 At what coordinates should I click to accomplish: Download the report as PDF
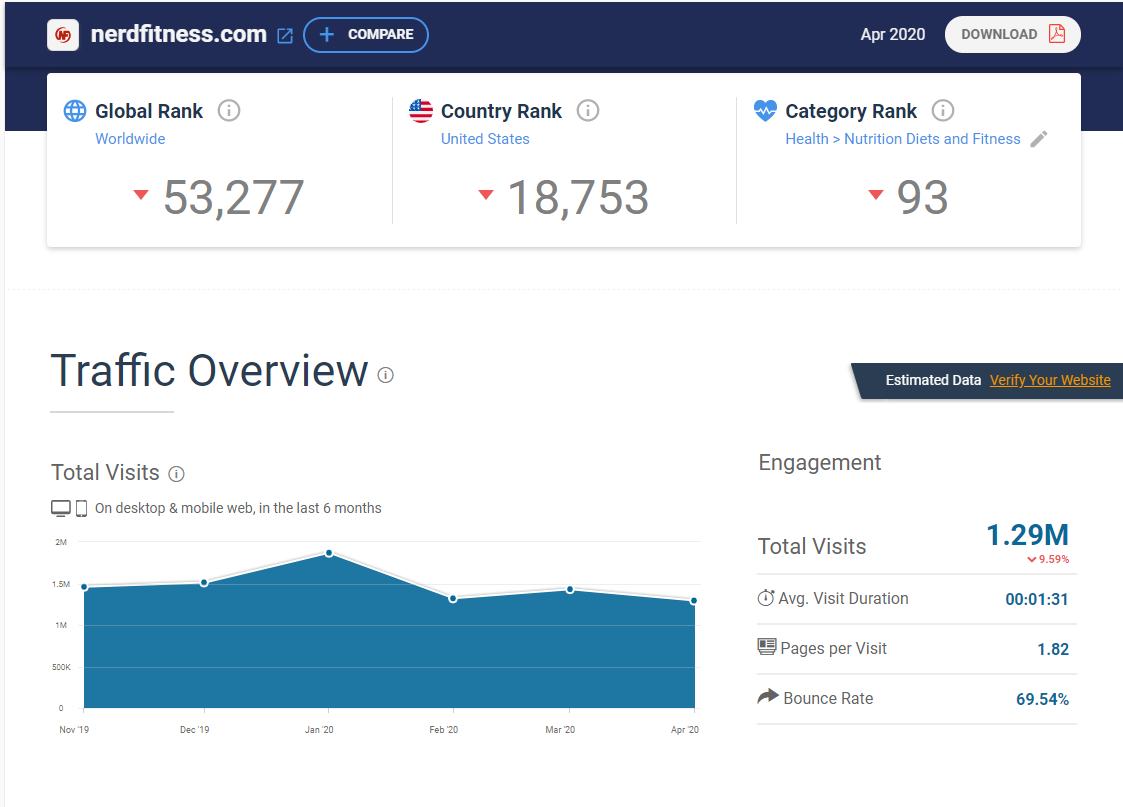pos(1012,34)
